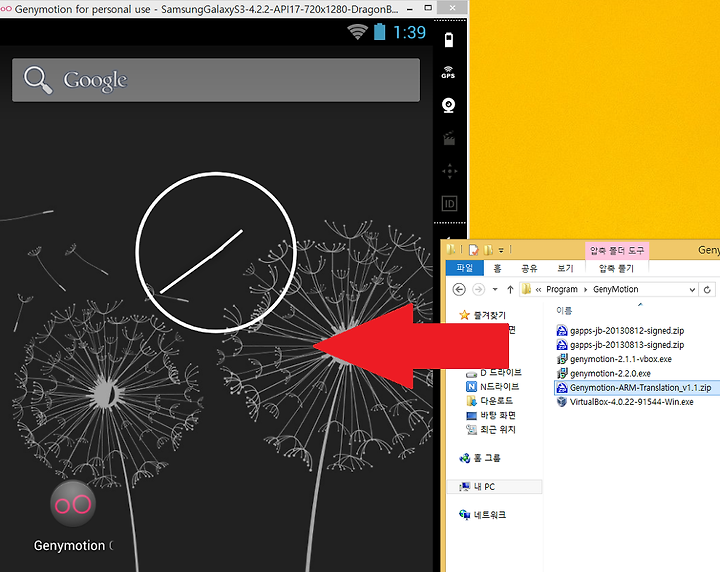The image size is (720, 572).
Task: Open the Genymotion device ID widget
Action: pyautogui.click(x=449, y=203)
